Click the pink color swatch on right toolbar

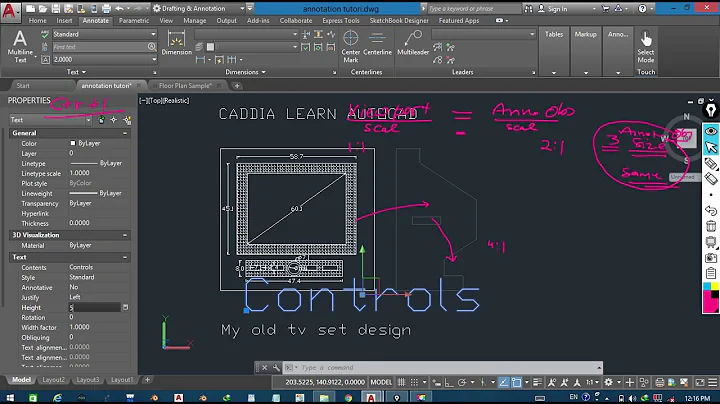(x=711, y=301)
